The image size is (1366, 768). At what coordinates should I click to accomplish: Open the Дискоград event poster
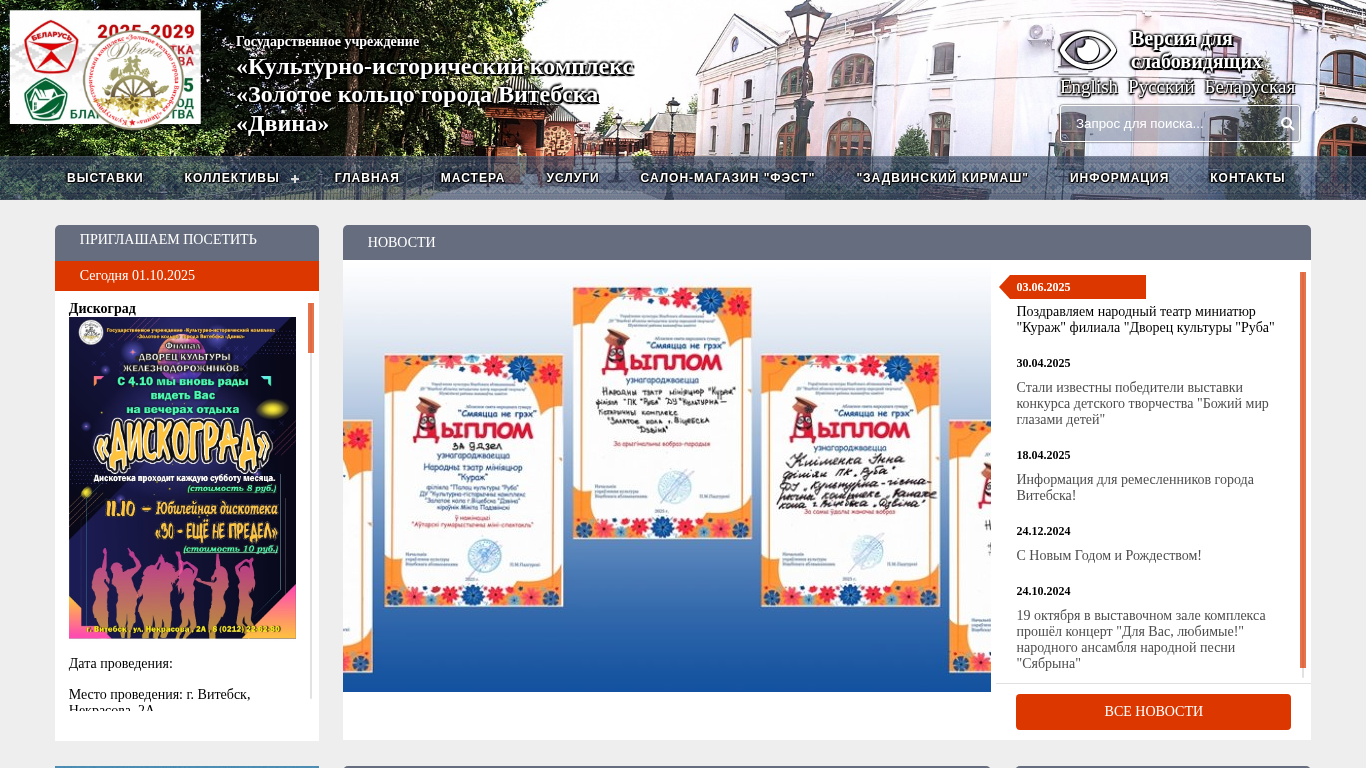point(182,478)
